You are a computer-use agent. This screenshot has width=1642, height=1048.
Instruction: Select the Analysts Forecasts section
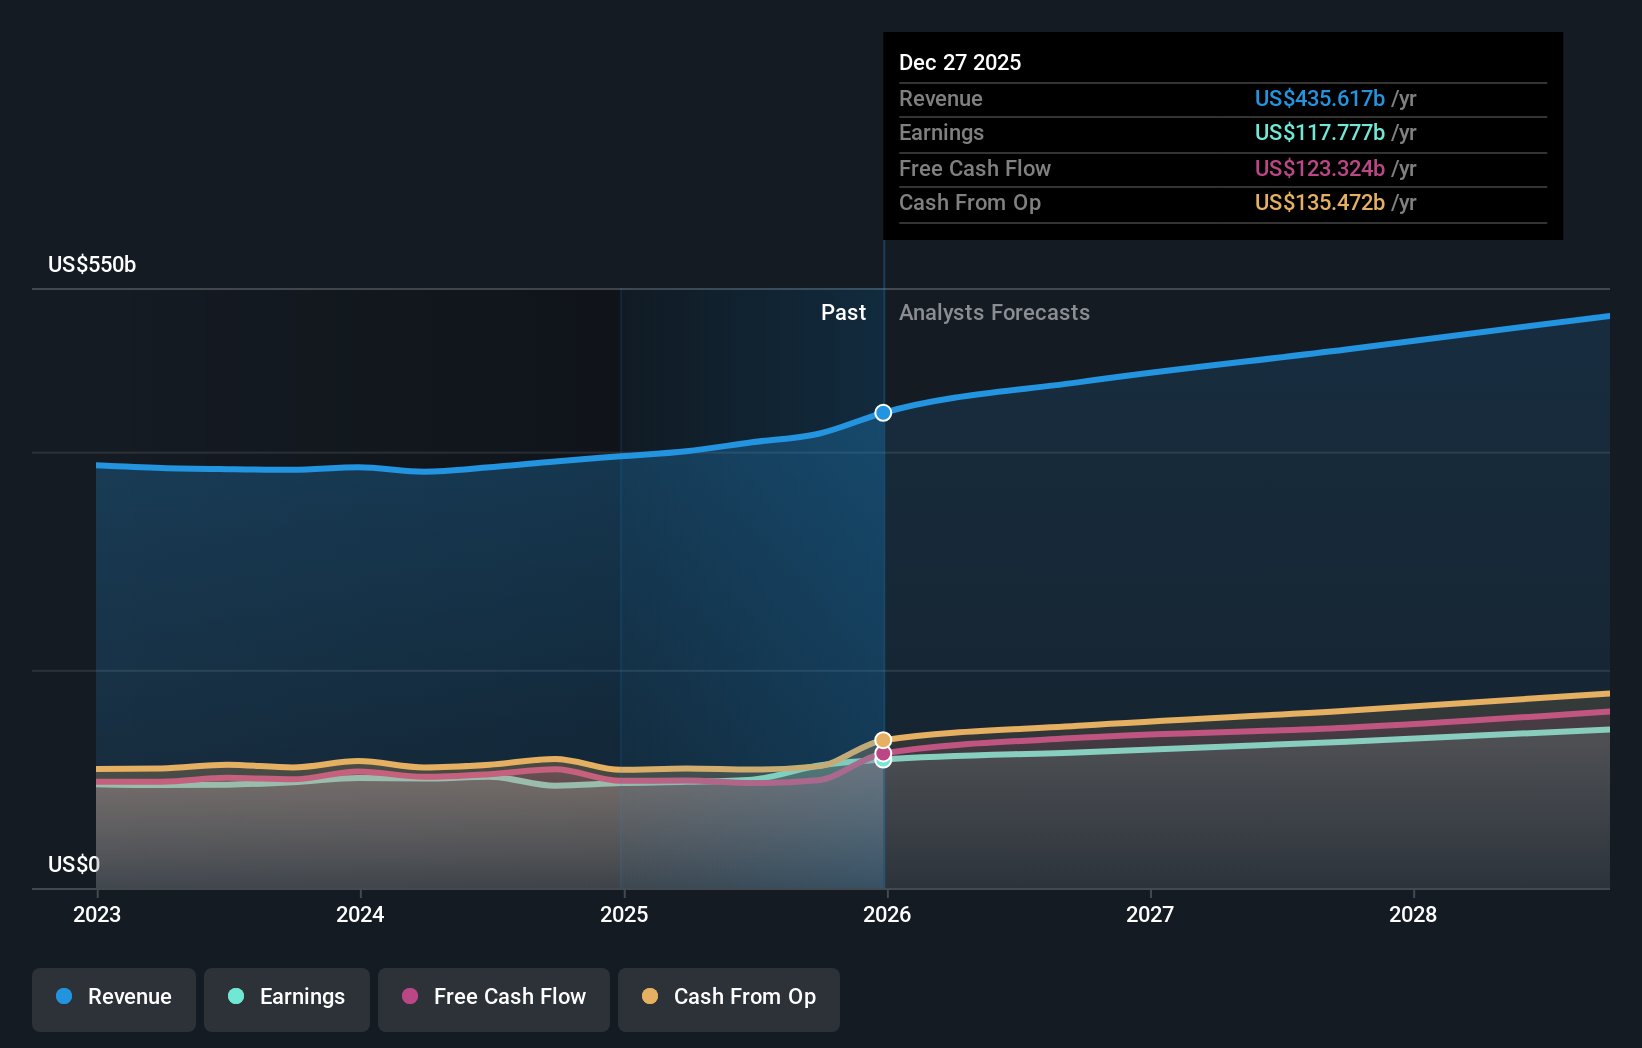click(994, 312)
